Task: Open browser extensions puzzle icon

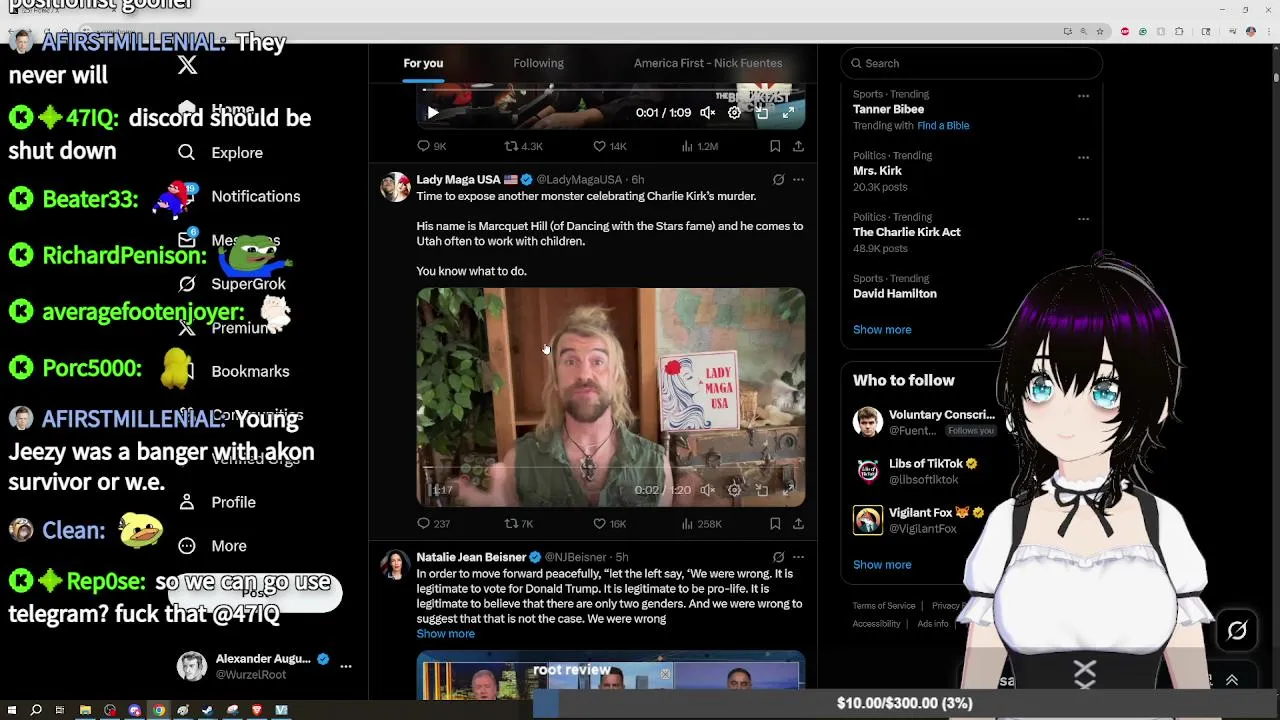Action: (1179, 32)
